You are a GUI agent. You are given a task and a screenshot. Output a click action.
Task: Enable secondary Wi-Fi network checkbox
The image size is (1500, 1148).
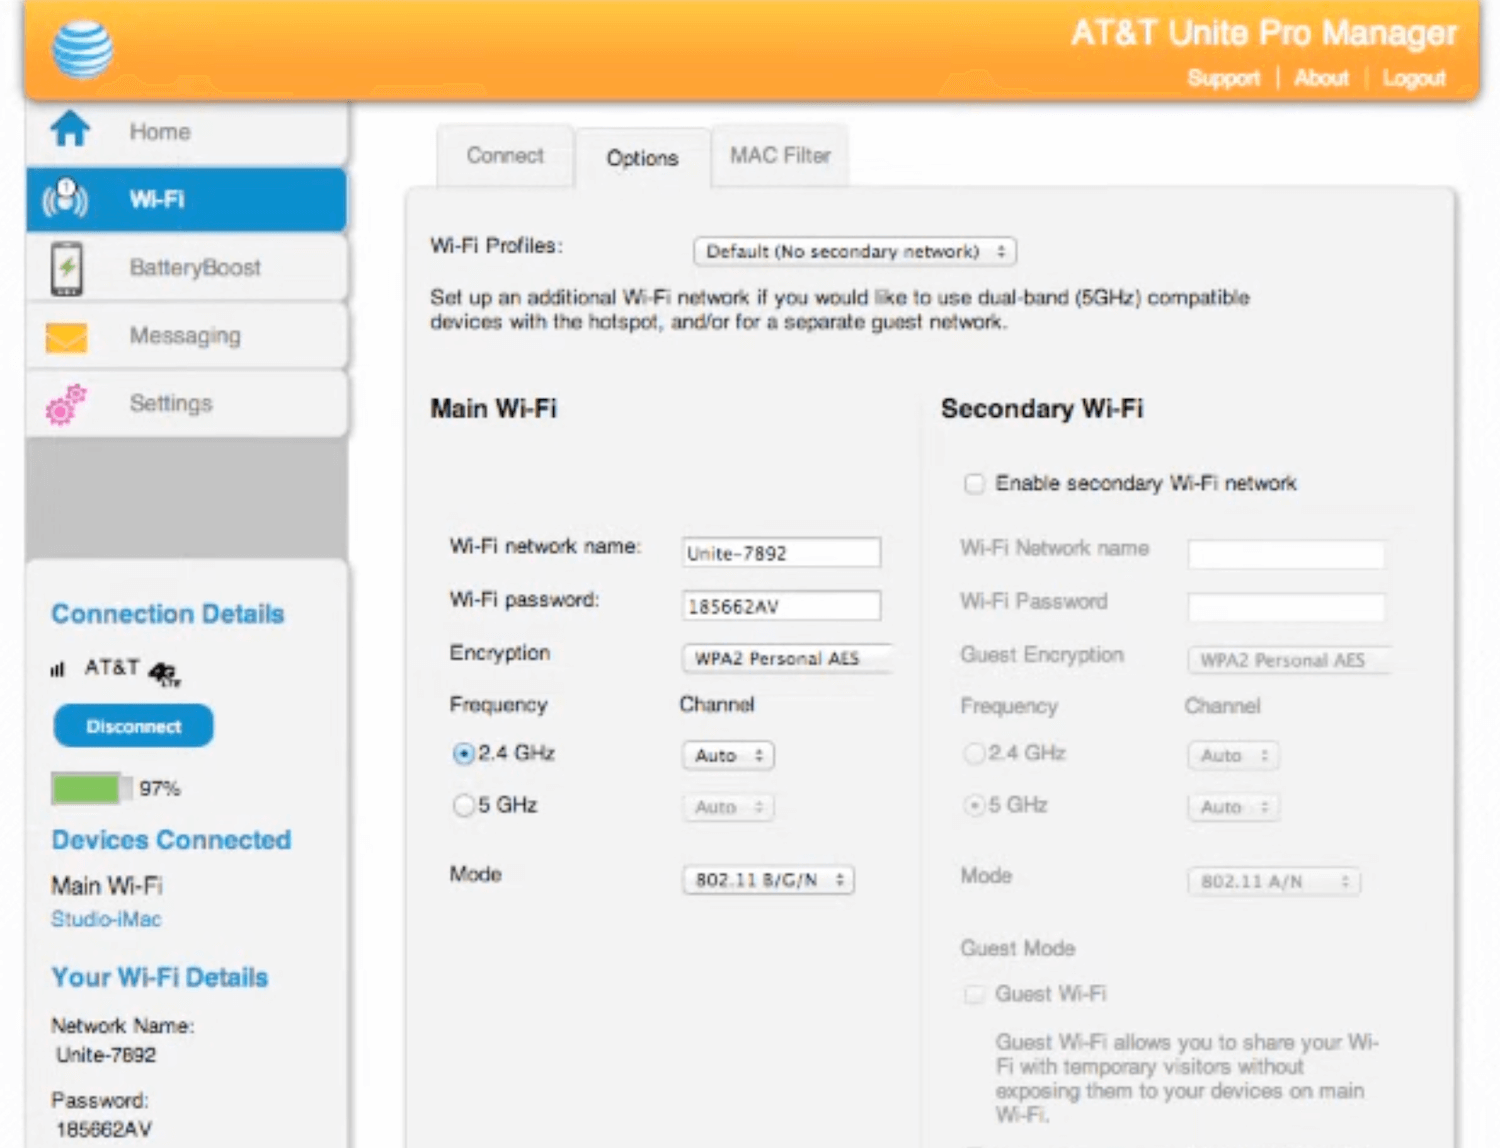[x=974, y=484]
